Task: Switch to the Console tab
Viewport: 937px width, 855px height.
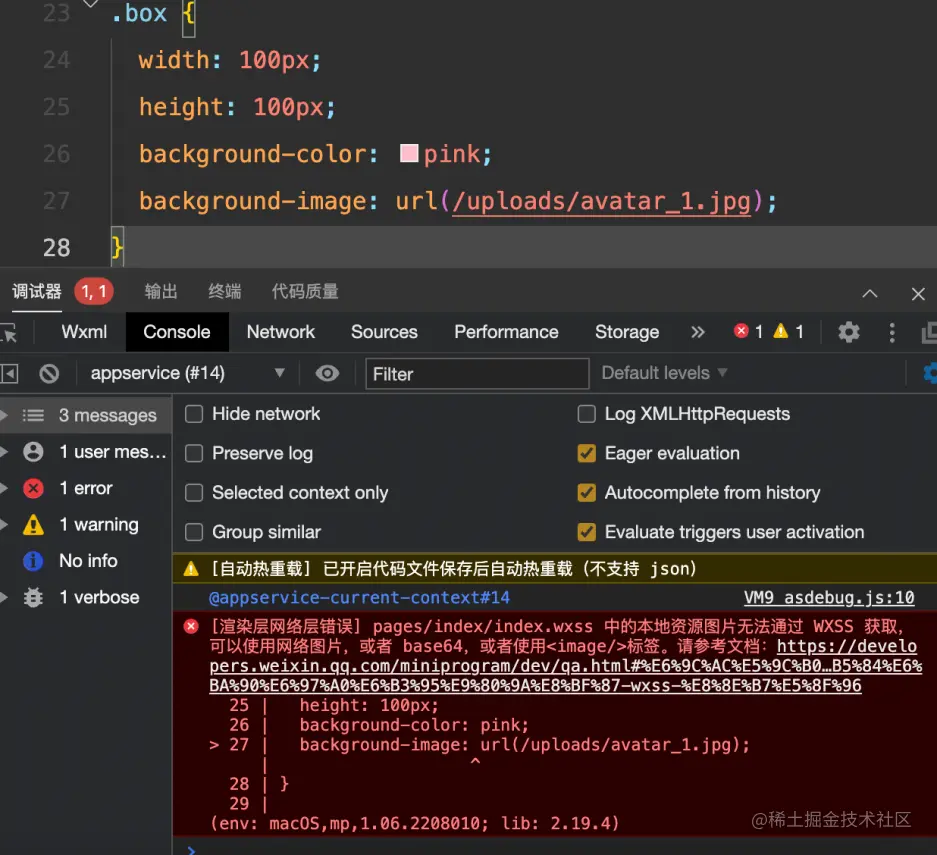Action: coord(177,332)
